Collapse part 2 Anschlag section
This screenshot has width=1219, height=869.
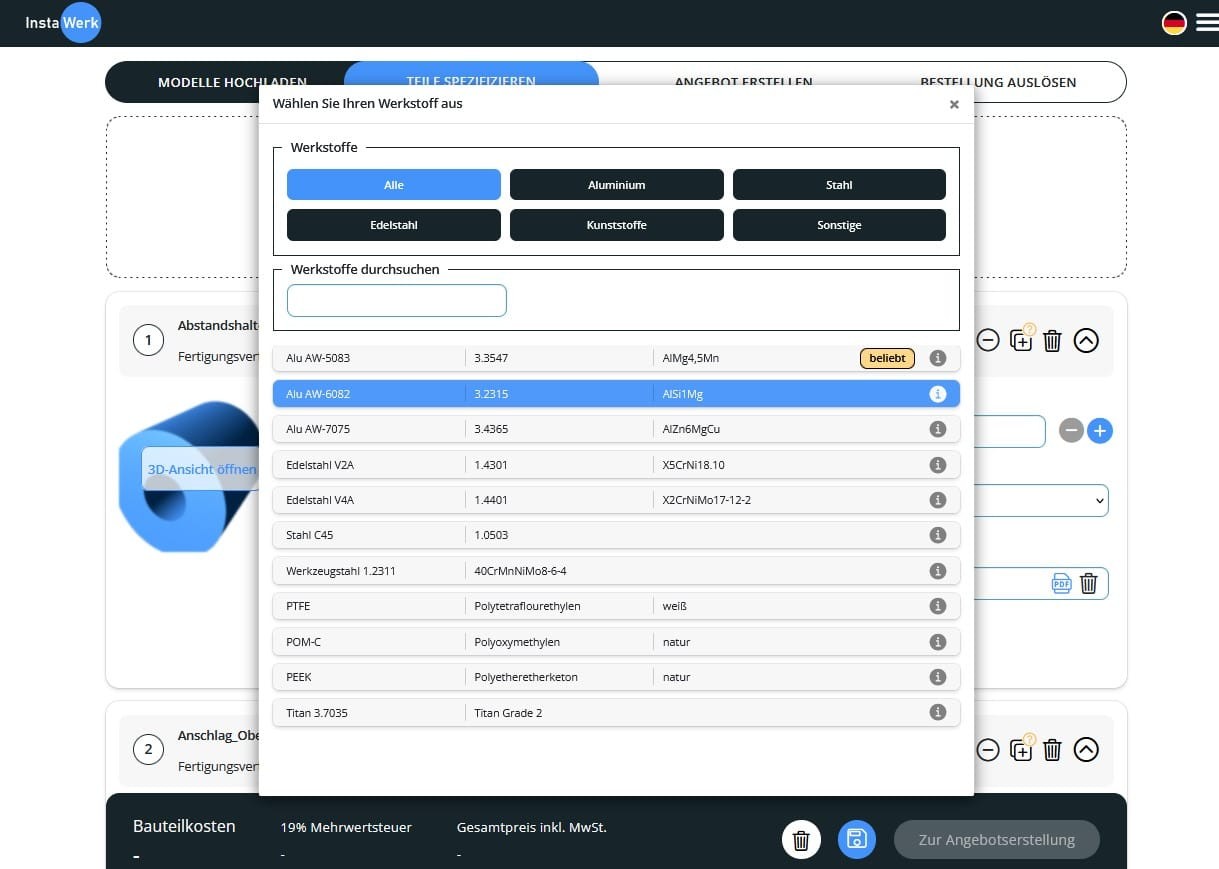1086,749
